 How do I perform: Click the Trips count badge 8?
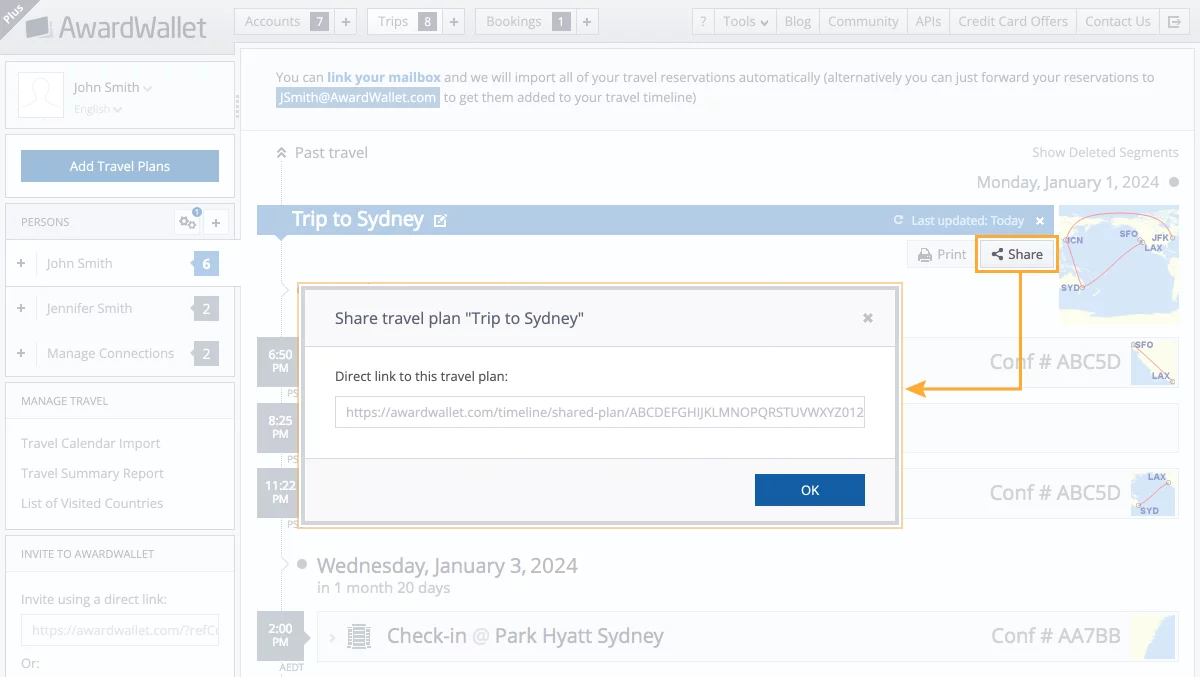[427, 21]
